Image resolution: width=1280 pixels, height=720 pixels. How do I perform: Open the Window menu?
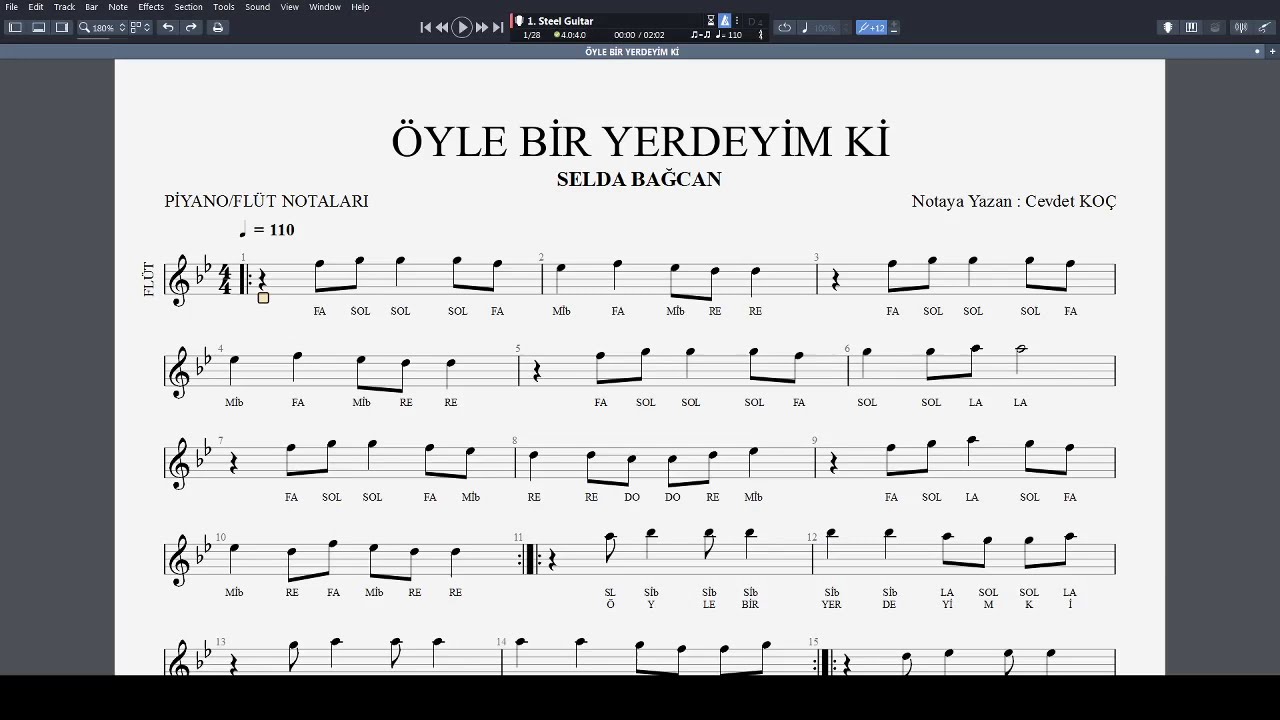[x=325, y=7]
